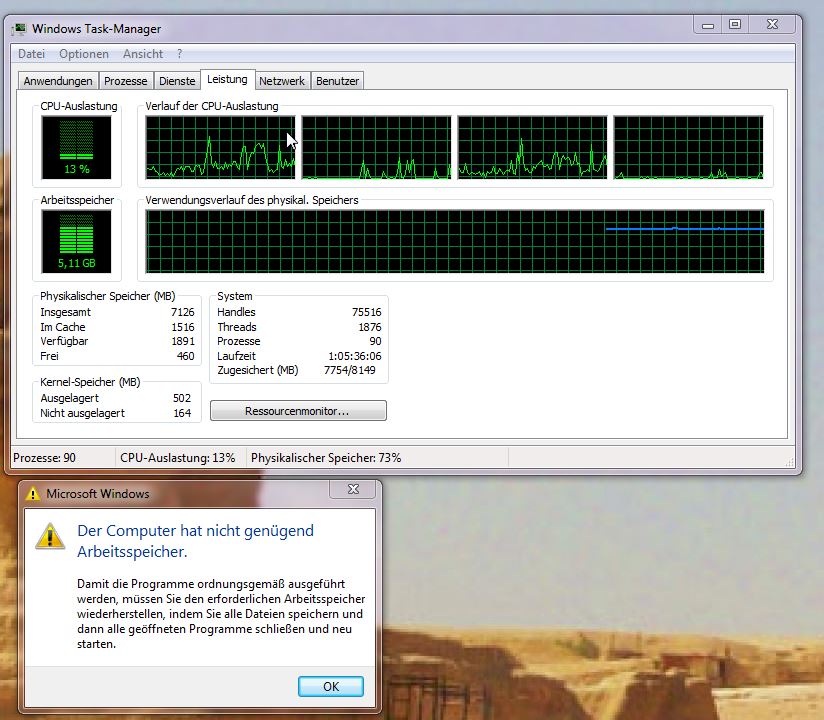Maximize the Task-Manager window
The image size is (824, 720).
pyautogui.click(x=735, y=25)
